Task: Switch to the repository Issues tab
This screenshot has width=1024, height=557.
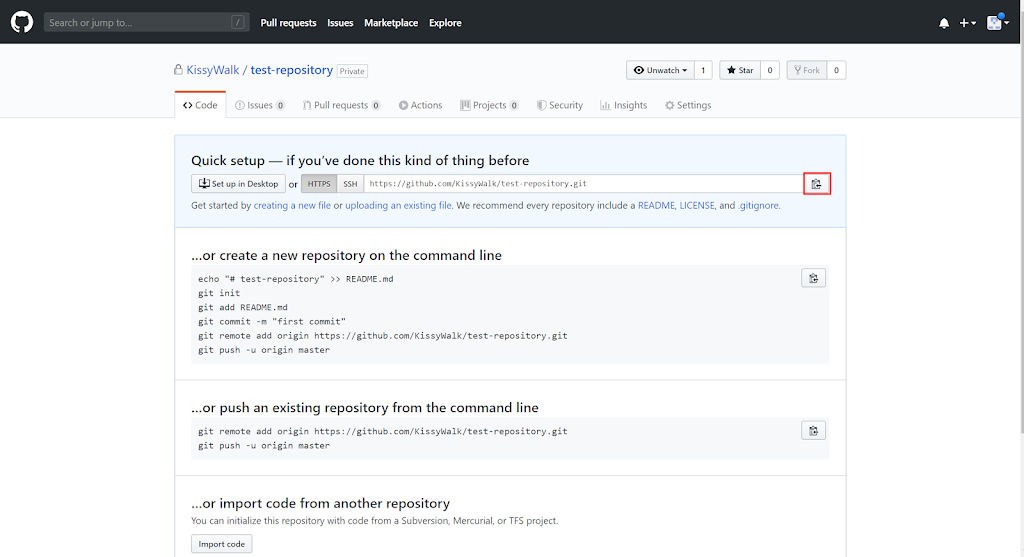Action: point(260,105)
